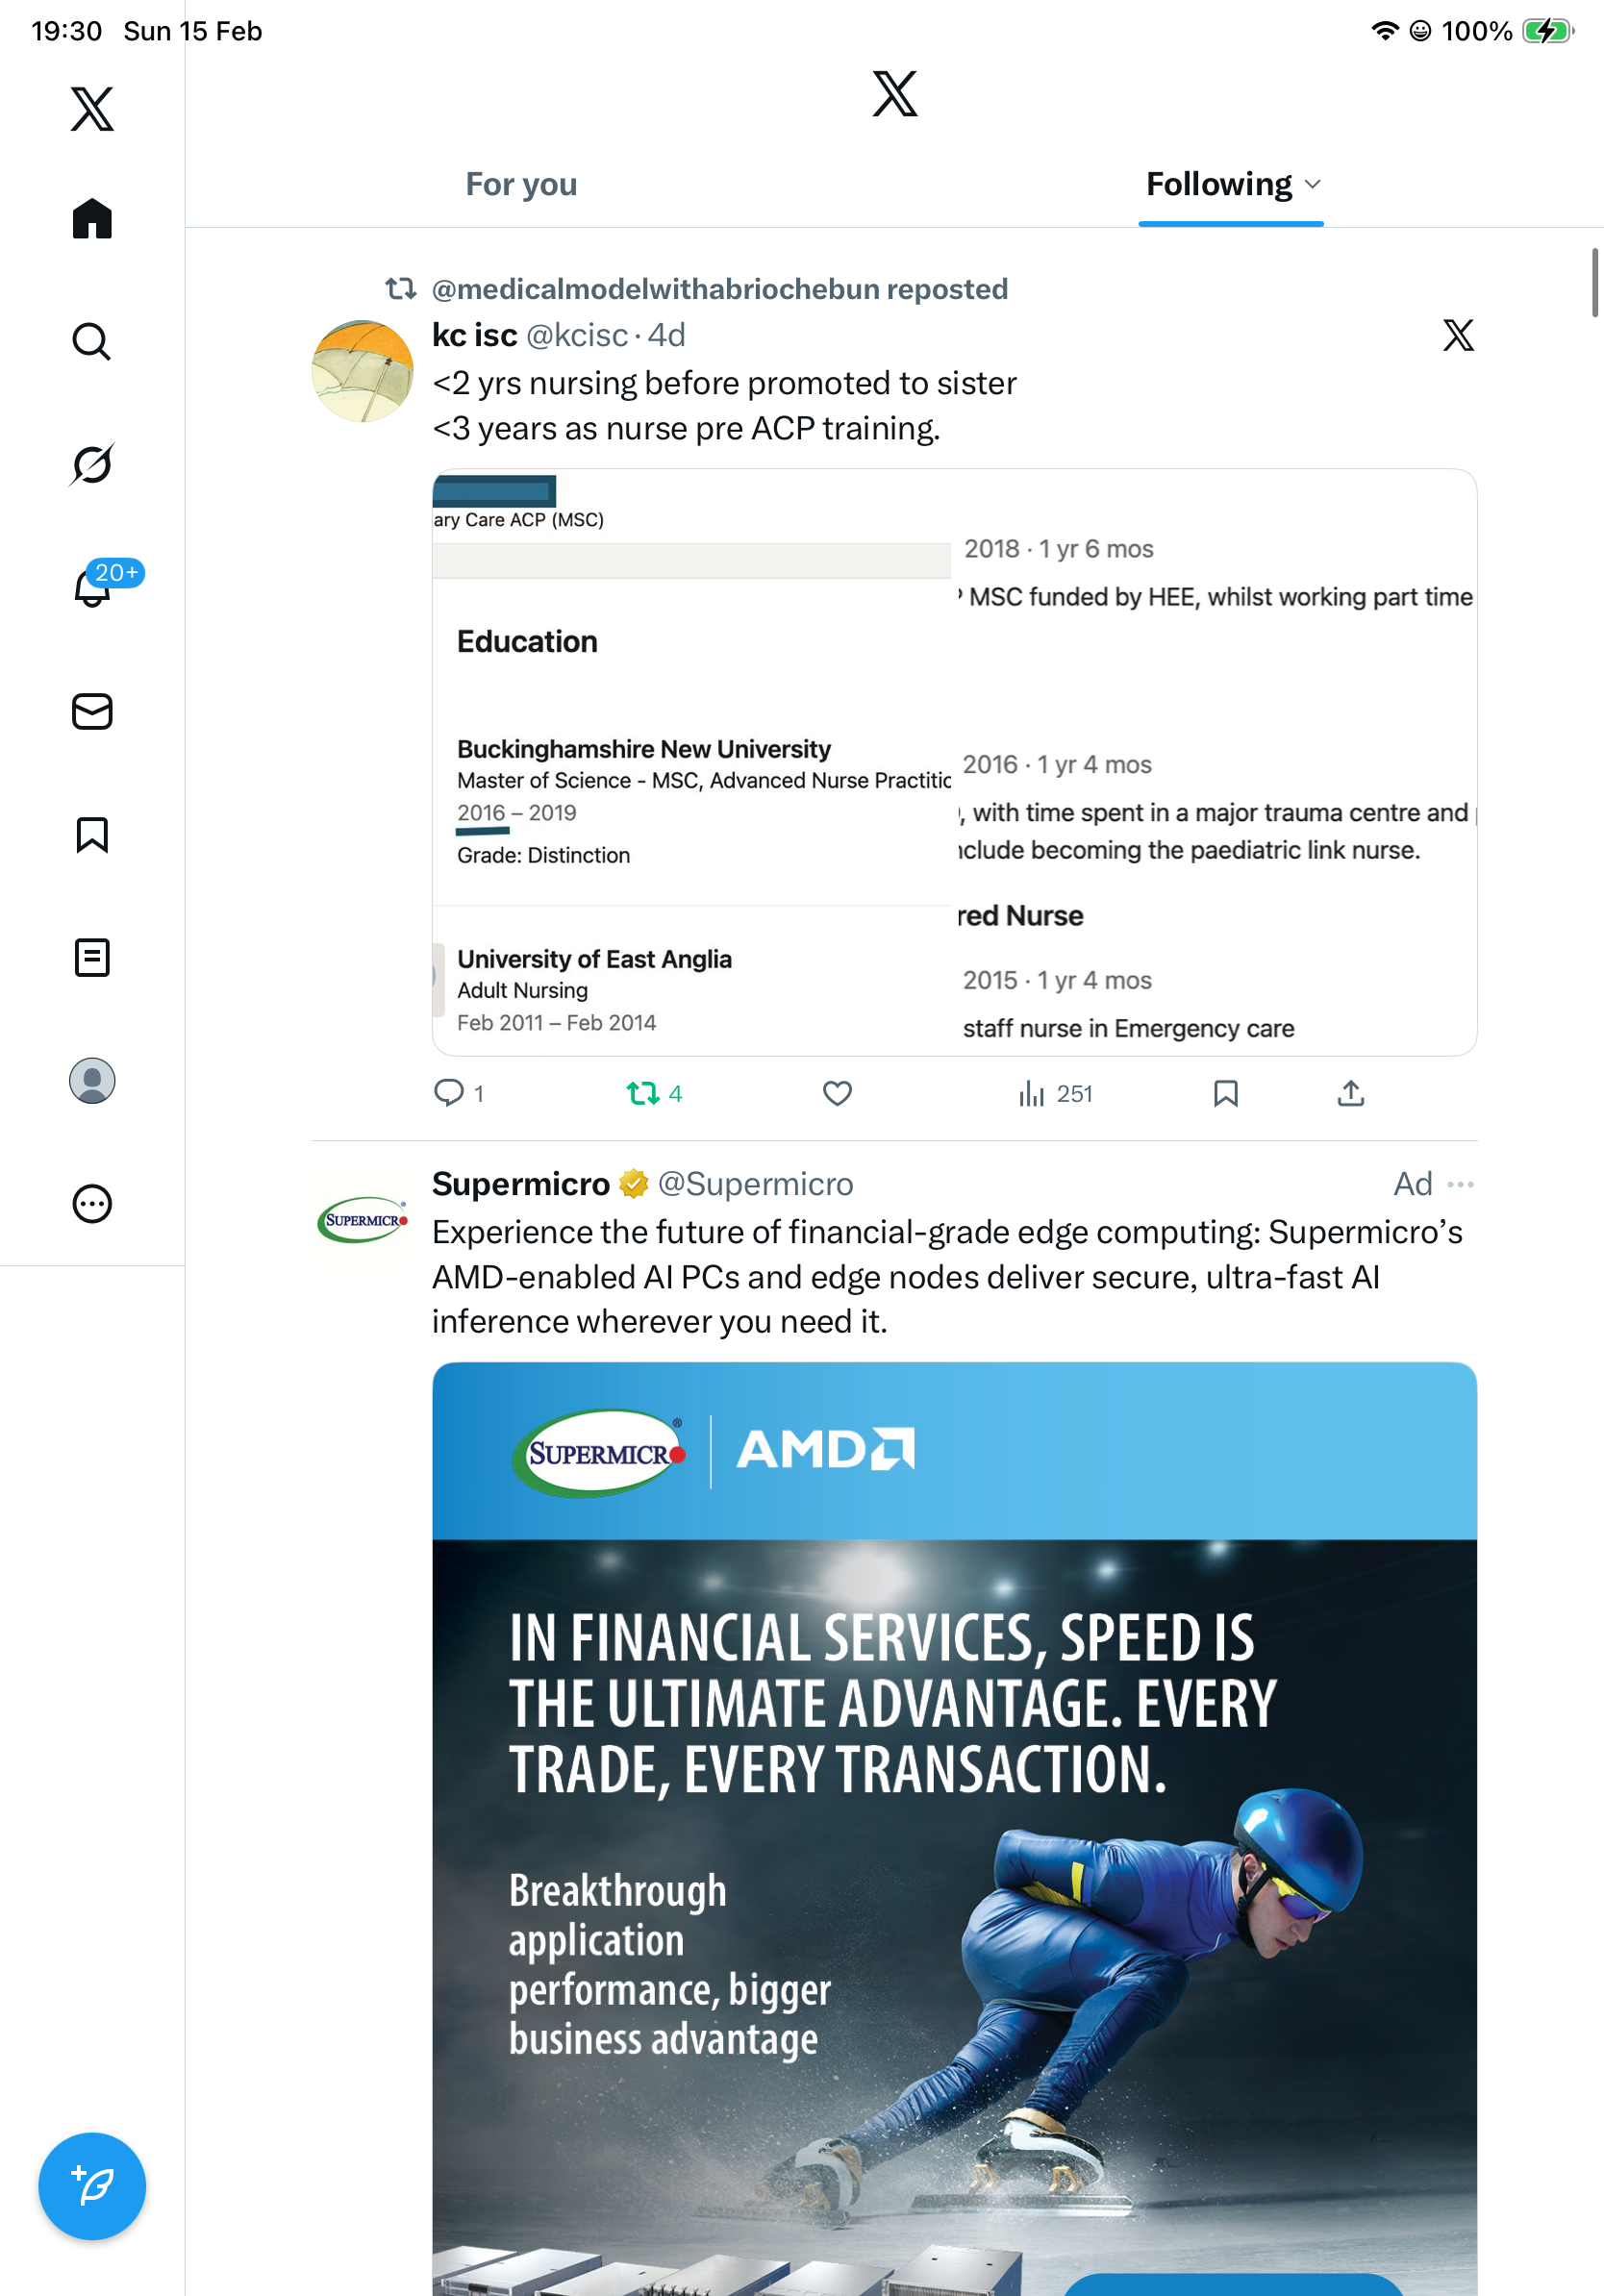Viewport: 1604px width, 2296px height.
Task: Open kc isc profile picture
Action: pyautogui.click(x=362, y=371)
